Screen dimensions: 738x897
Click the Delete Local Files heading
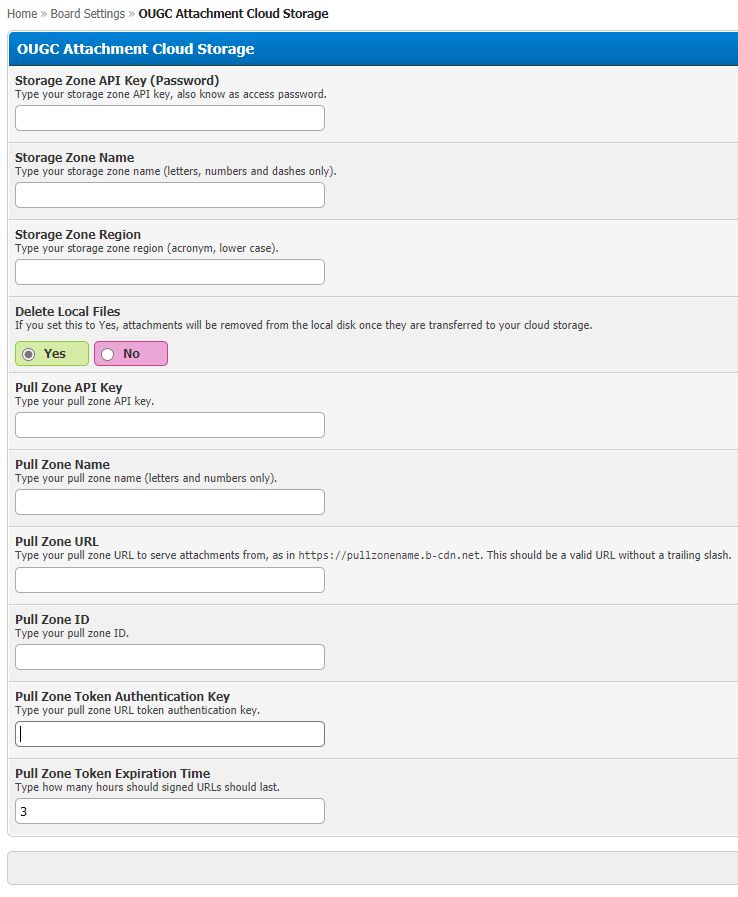pyautogui.click(x=68, y=311)
